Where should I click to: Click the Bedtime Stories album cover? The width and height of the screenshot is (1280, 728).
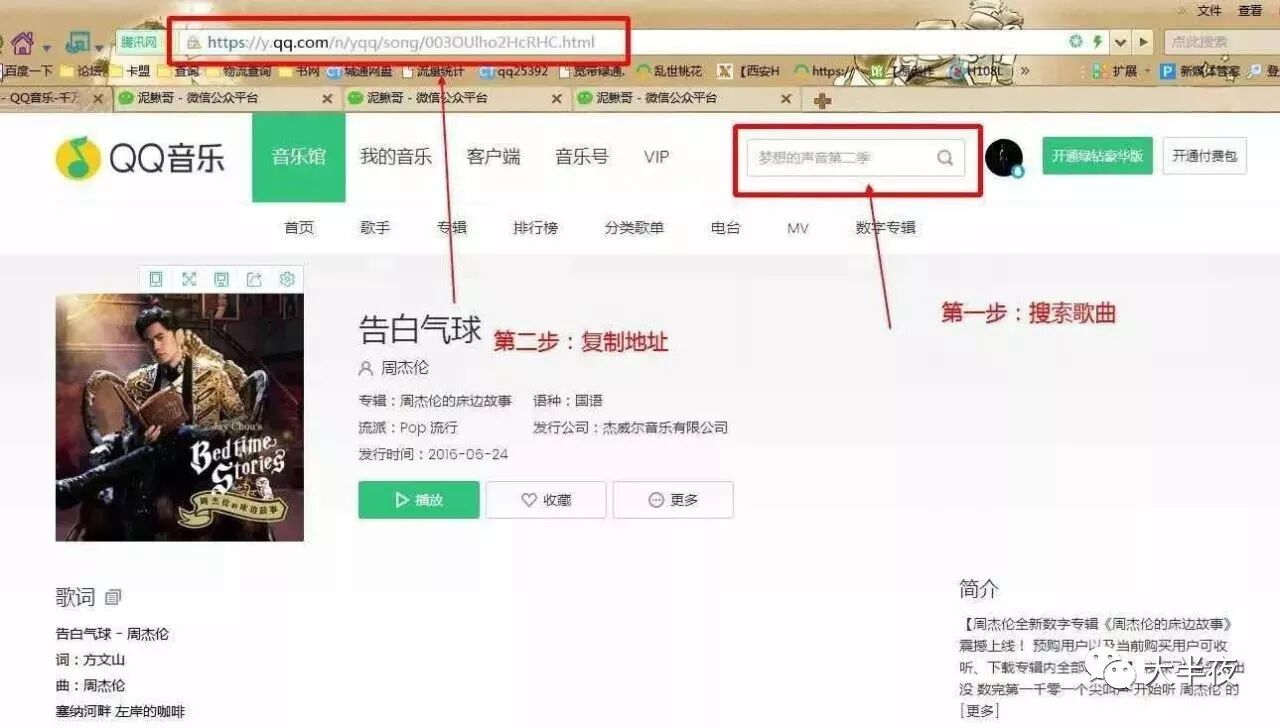click(180, 417)
